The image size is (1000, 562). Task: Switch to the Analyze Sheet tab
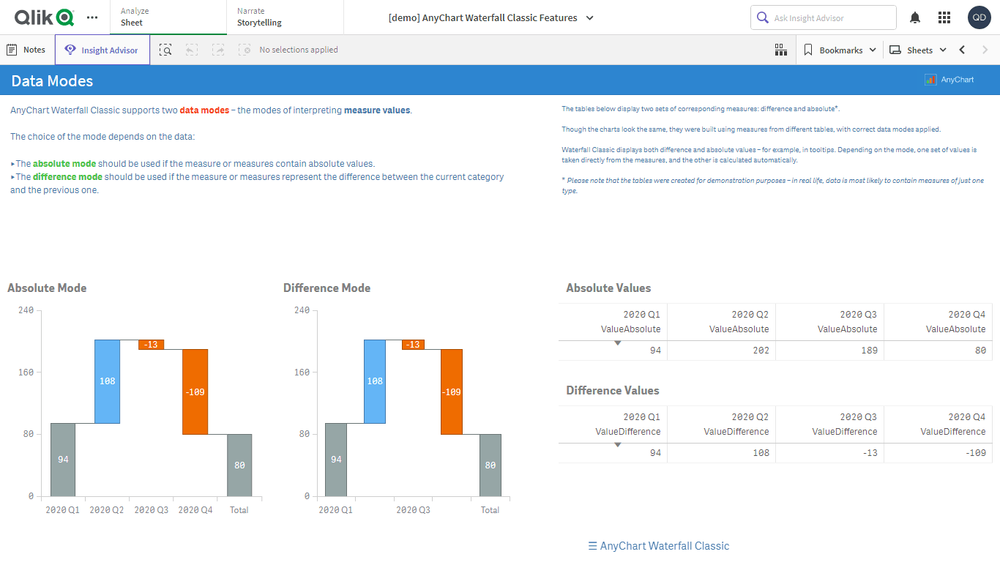165,17
